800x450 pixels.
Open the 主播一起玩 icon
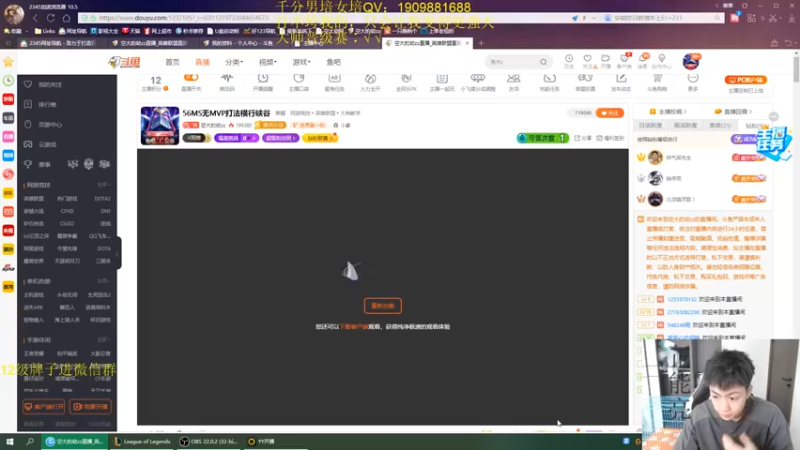pos(442,82)
